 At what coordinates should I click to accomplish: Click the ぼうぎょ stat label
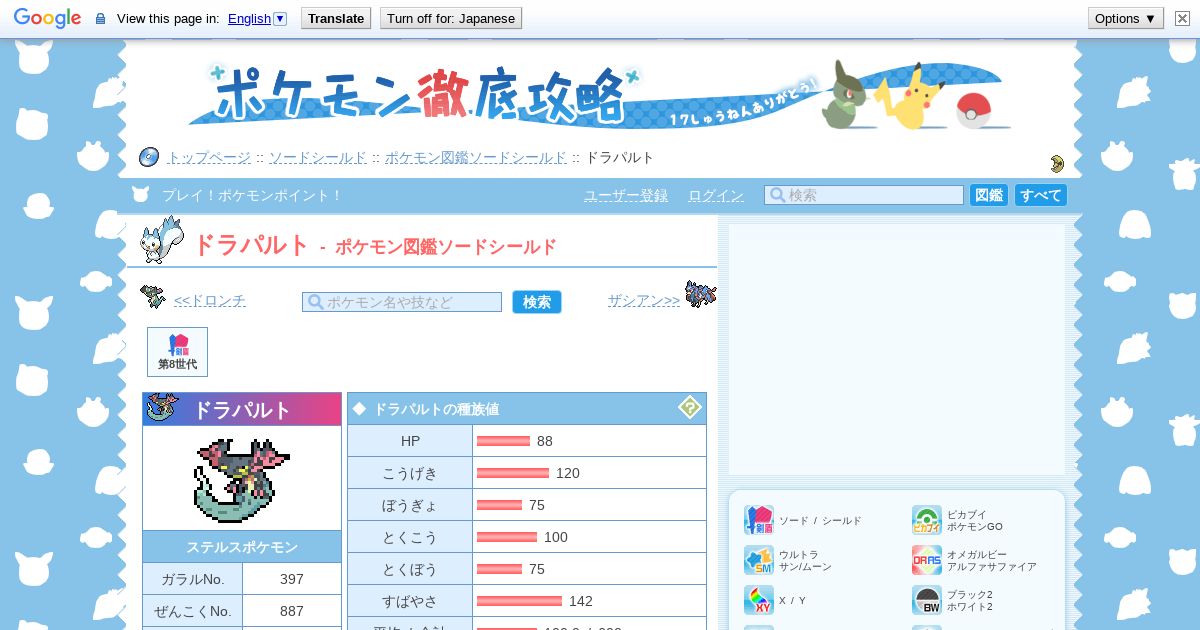click(410, 505)
